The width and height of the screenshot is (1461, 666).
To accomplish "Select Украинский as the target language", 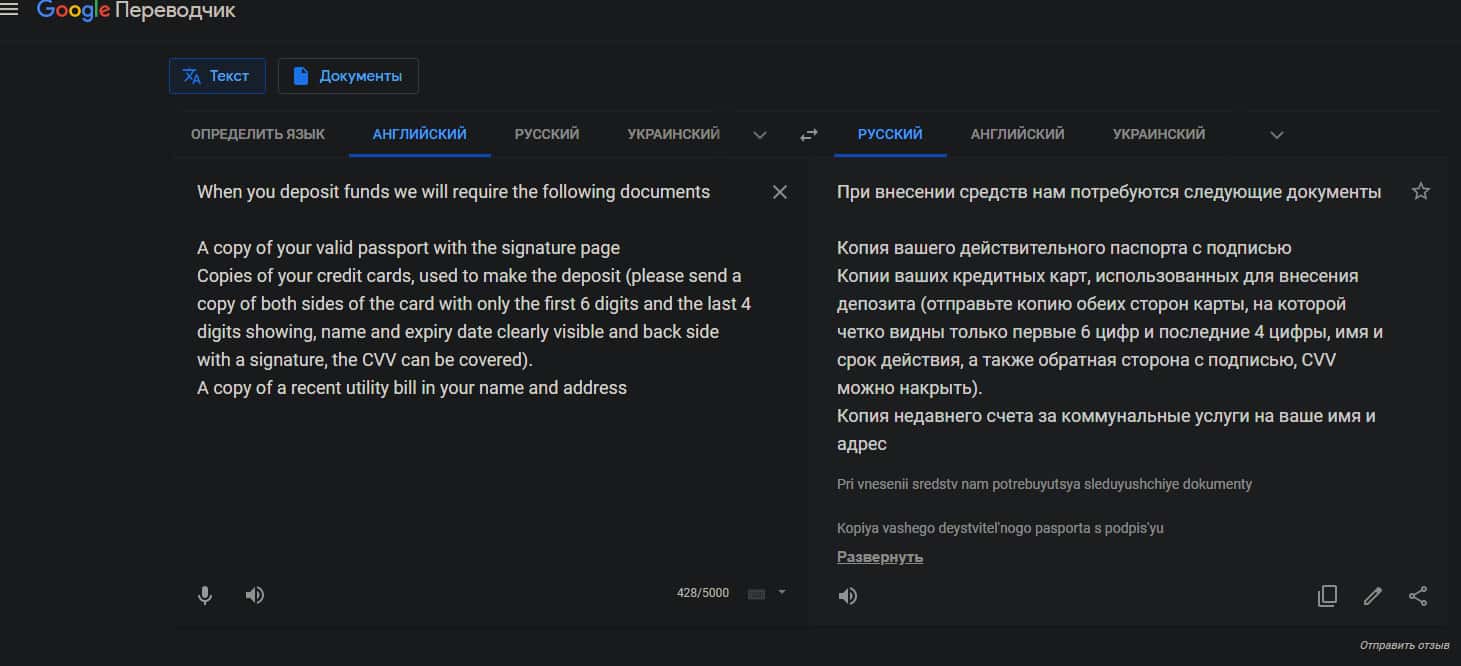I will click(x=1158, y=134).
